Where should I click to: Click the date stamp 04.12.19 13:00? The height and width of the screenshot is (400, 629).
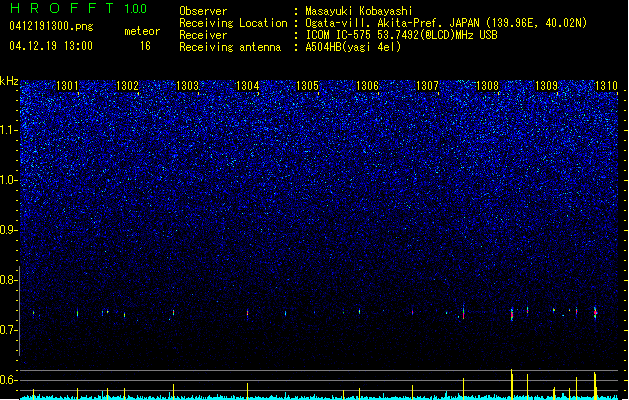[51, 46]
